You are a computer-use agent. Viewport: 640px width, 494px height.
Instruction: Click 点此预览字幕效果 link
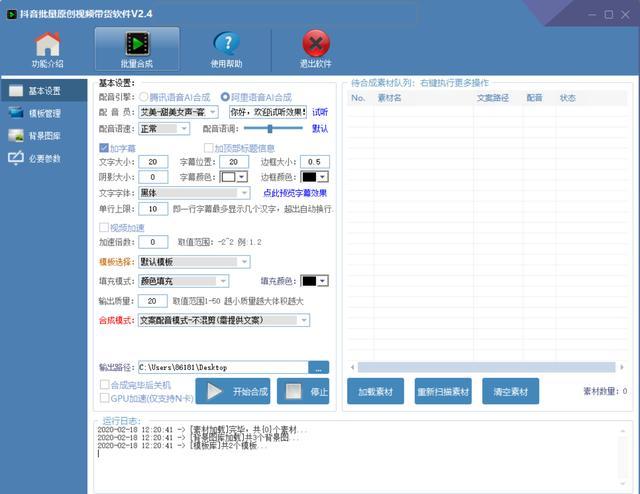click(x=295, y=193)
